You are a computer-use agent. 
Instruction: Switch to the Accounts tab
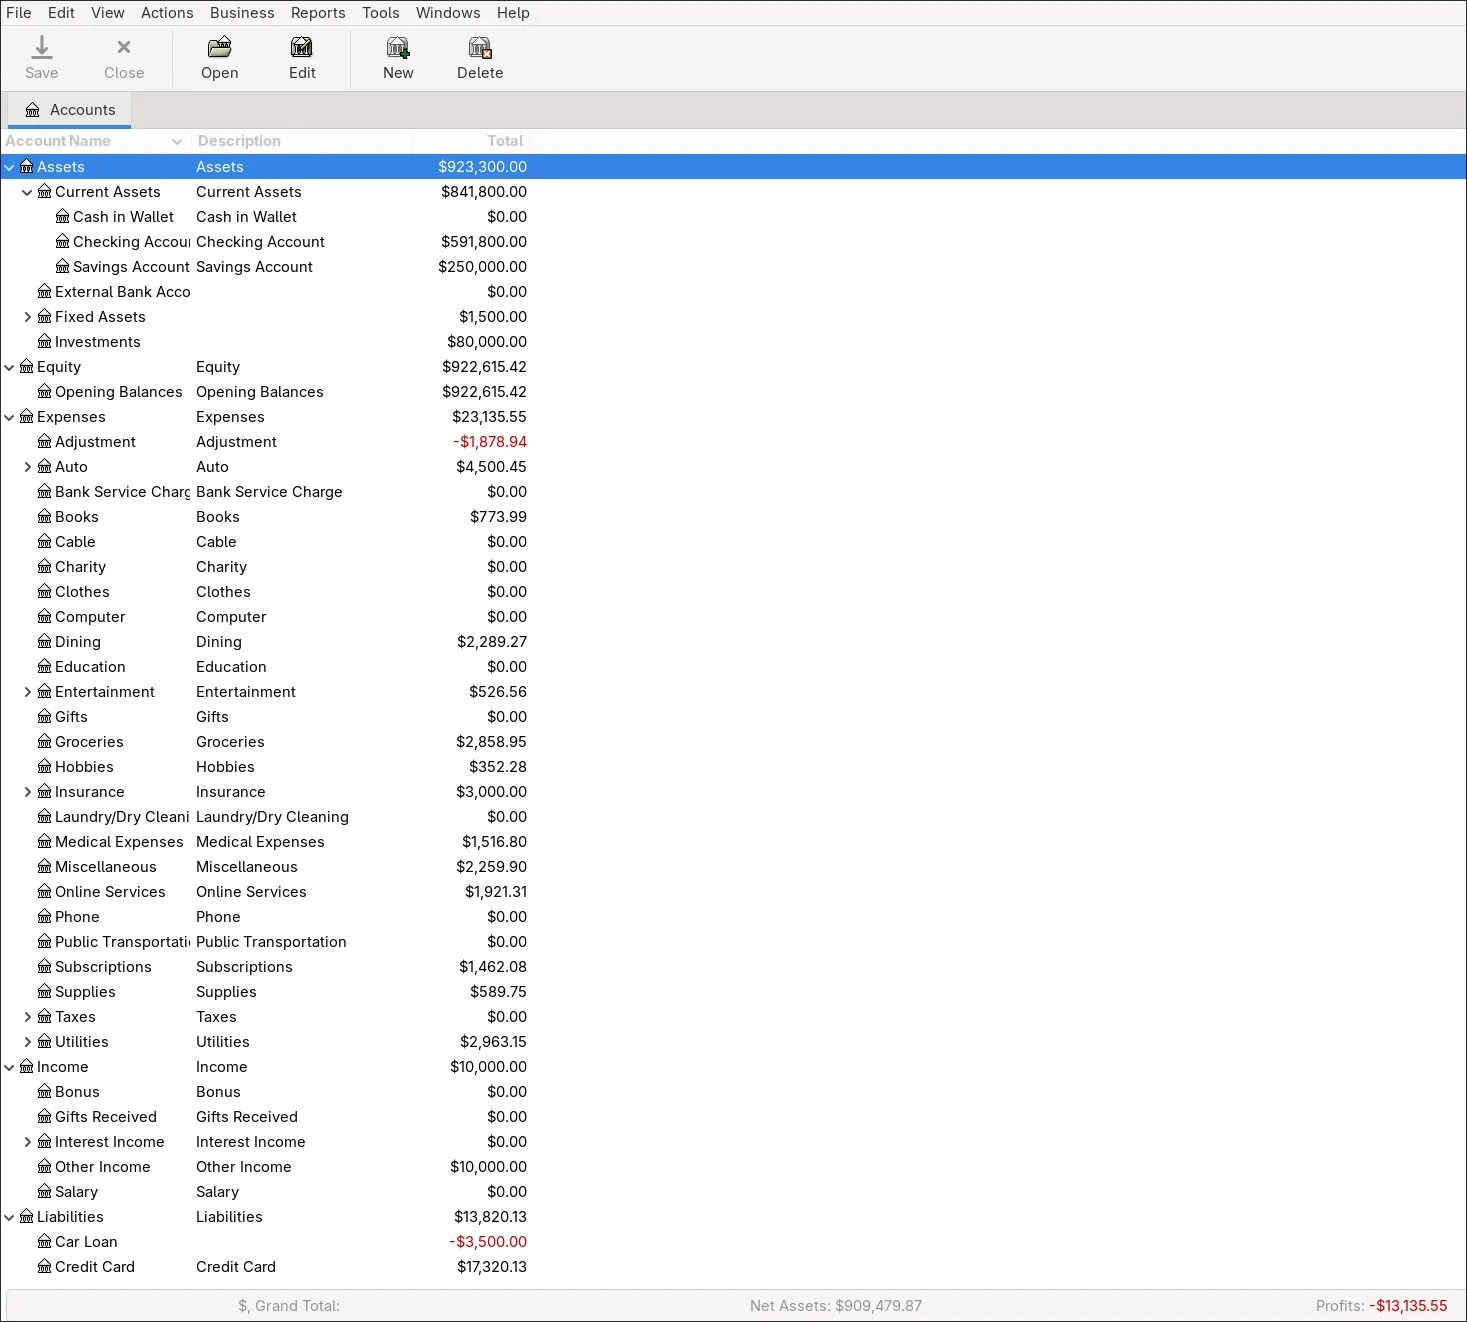click(x=70, y=110)
